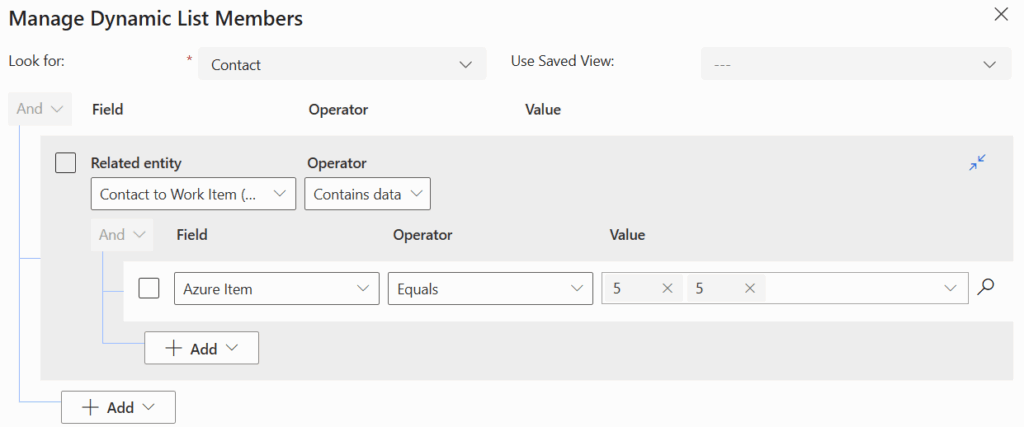Image resolution: width=1024 pixels, height=427 pixels.
Task: Click the inner Add button under Azure Item
Action: point(202,348)
